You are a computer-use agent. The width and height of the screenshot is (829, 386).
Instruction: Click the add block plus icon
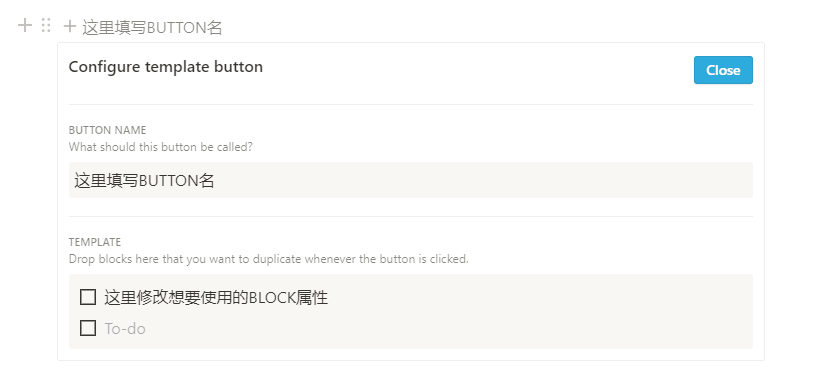click(x=25, y=25)
